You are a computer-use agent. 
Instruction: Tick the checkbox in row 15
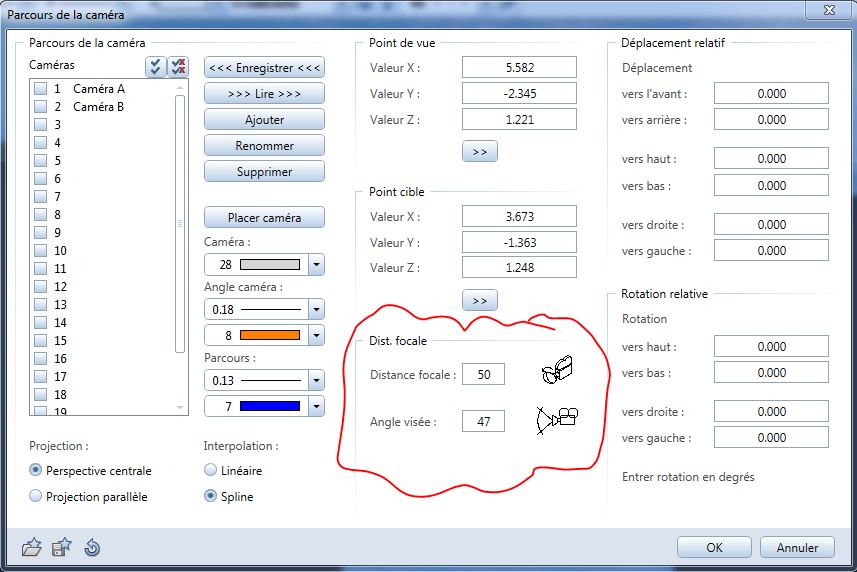pos(40,340)
